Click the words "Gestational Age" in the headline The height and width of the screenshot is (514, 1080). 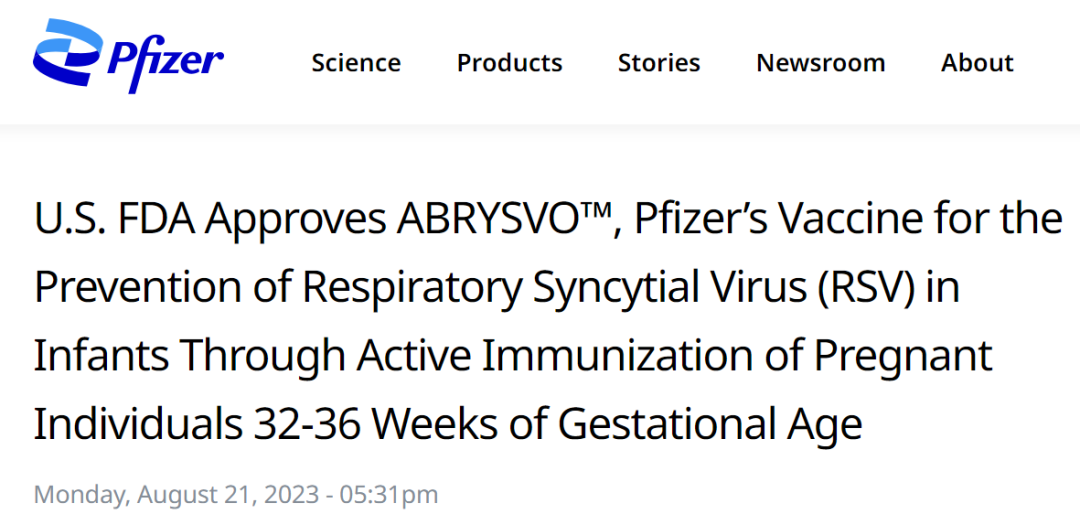click(x=710, y=425)
